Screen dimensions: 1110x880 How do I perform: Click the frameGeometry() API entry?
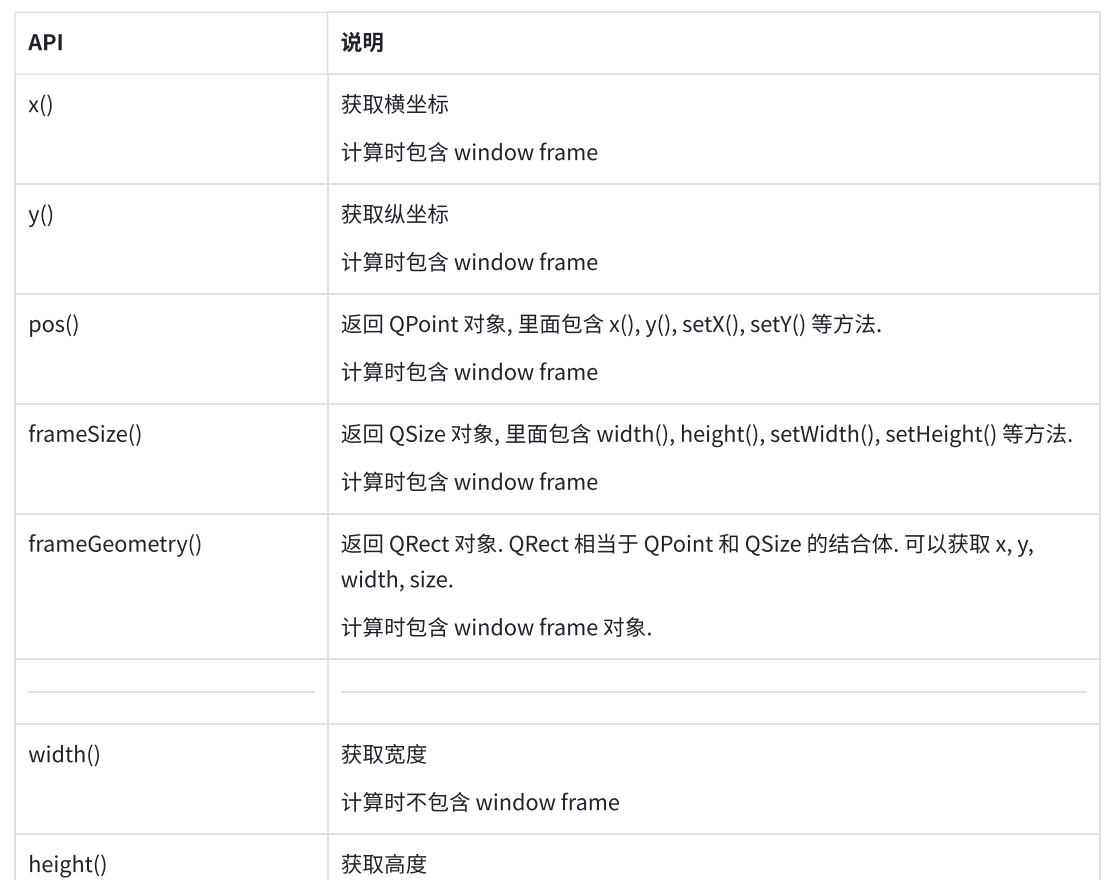tap(115, 544)
